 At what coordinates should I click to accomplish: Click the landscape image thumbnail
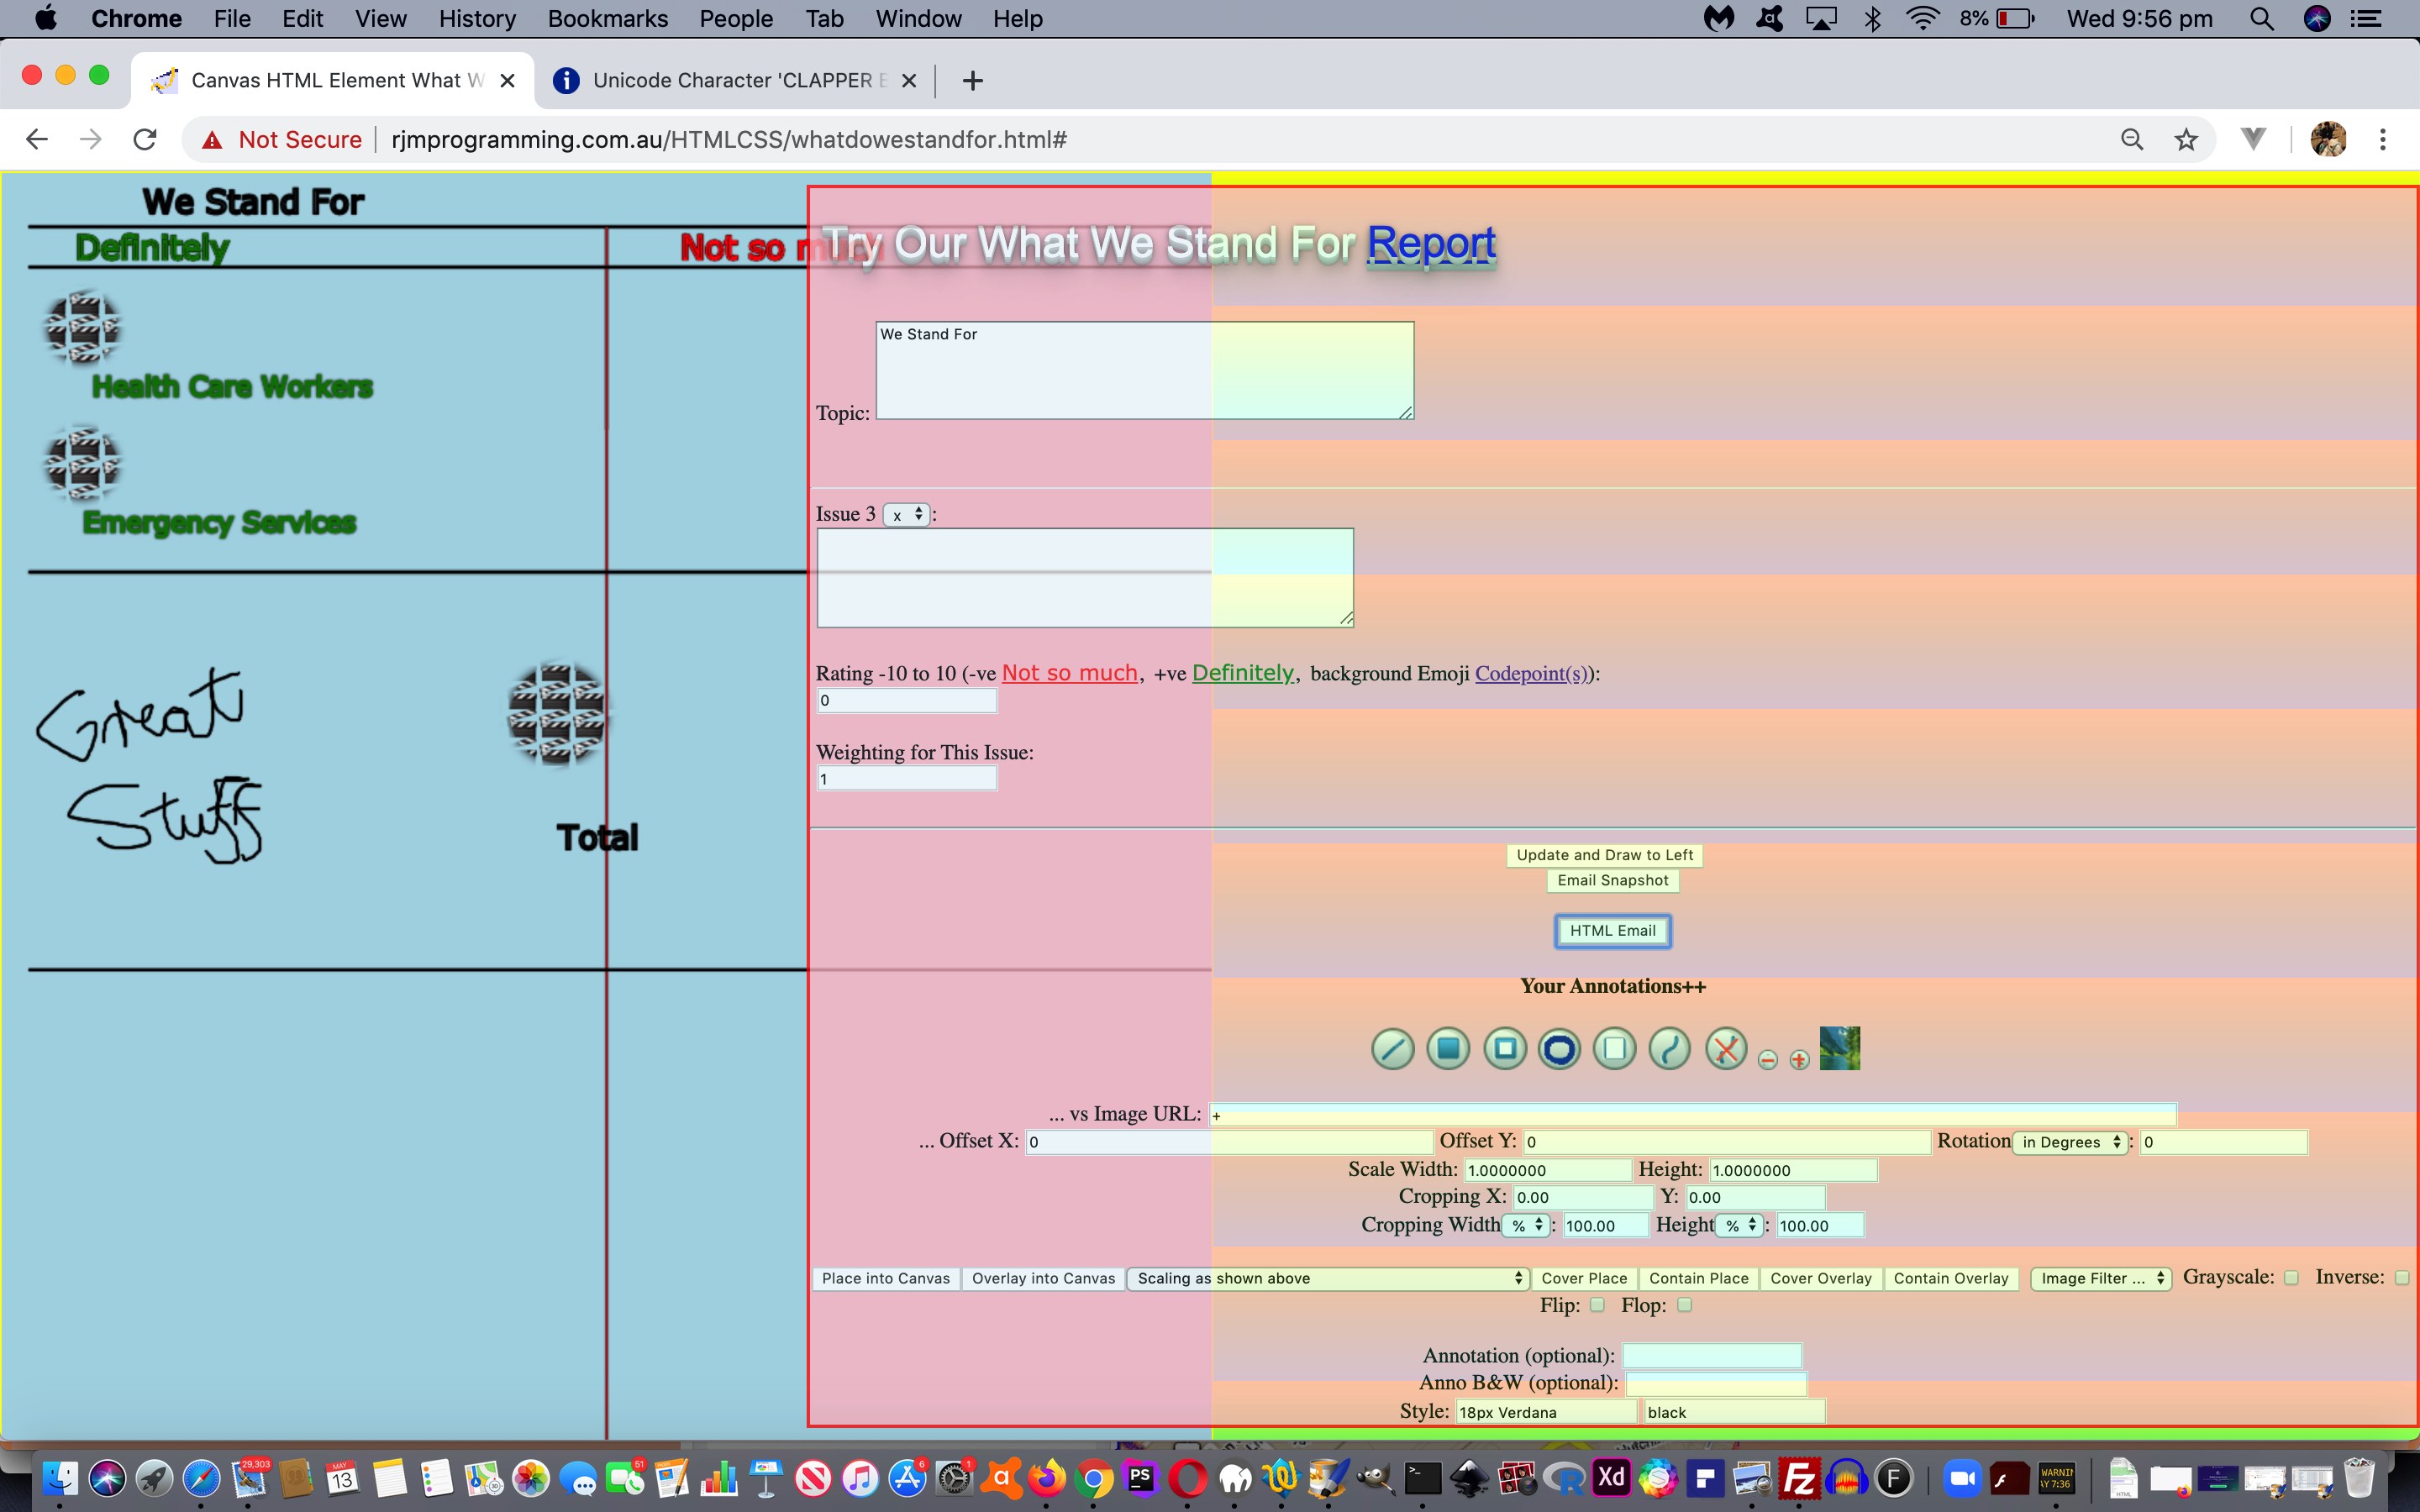tap(1839, 1049)
